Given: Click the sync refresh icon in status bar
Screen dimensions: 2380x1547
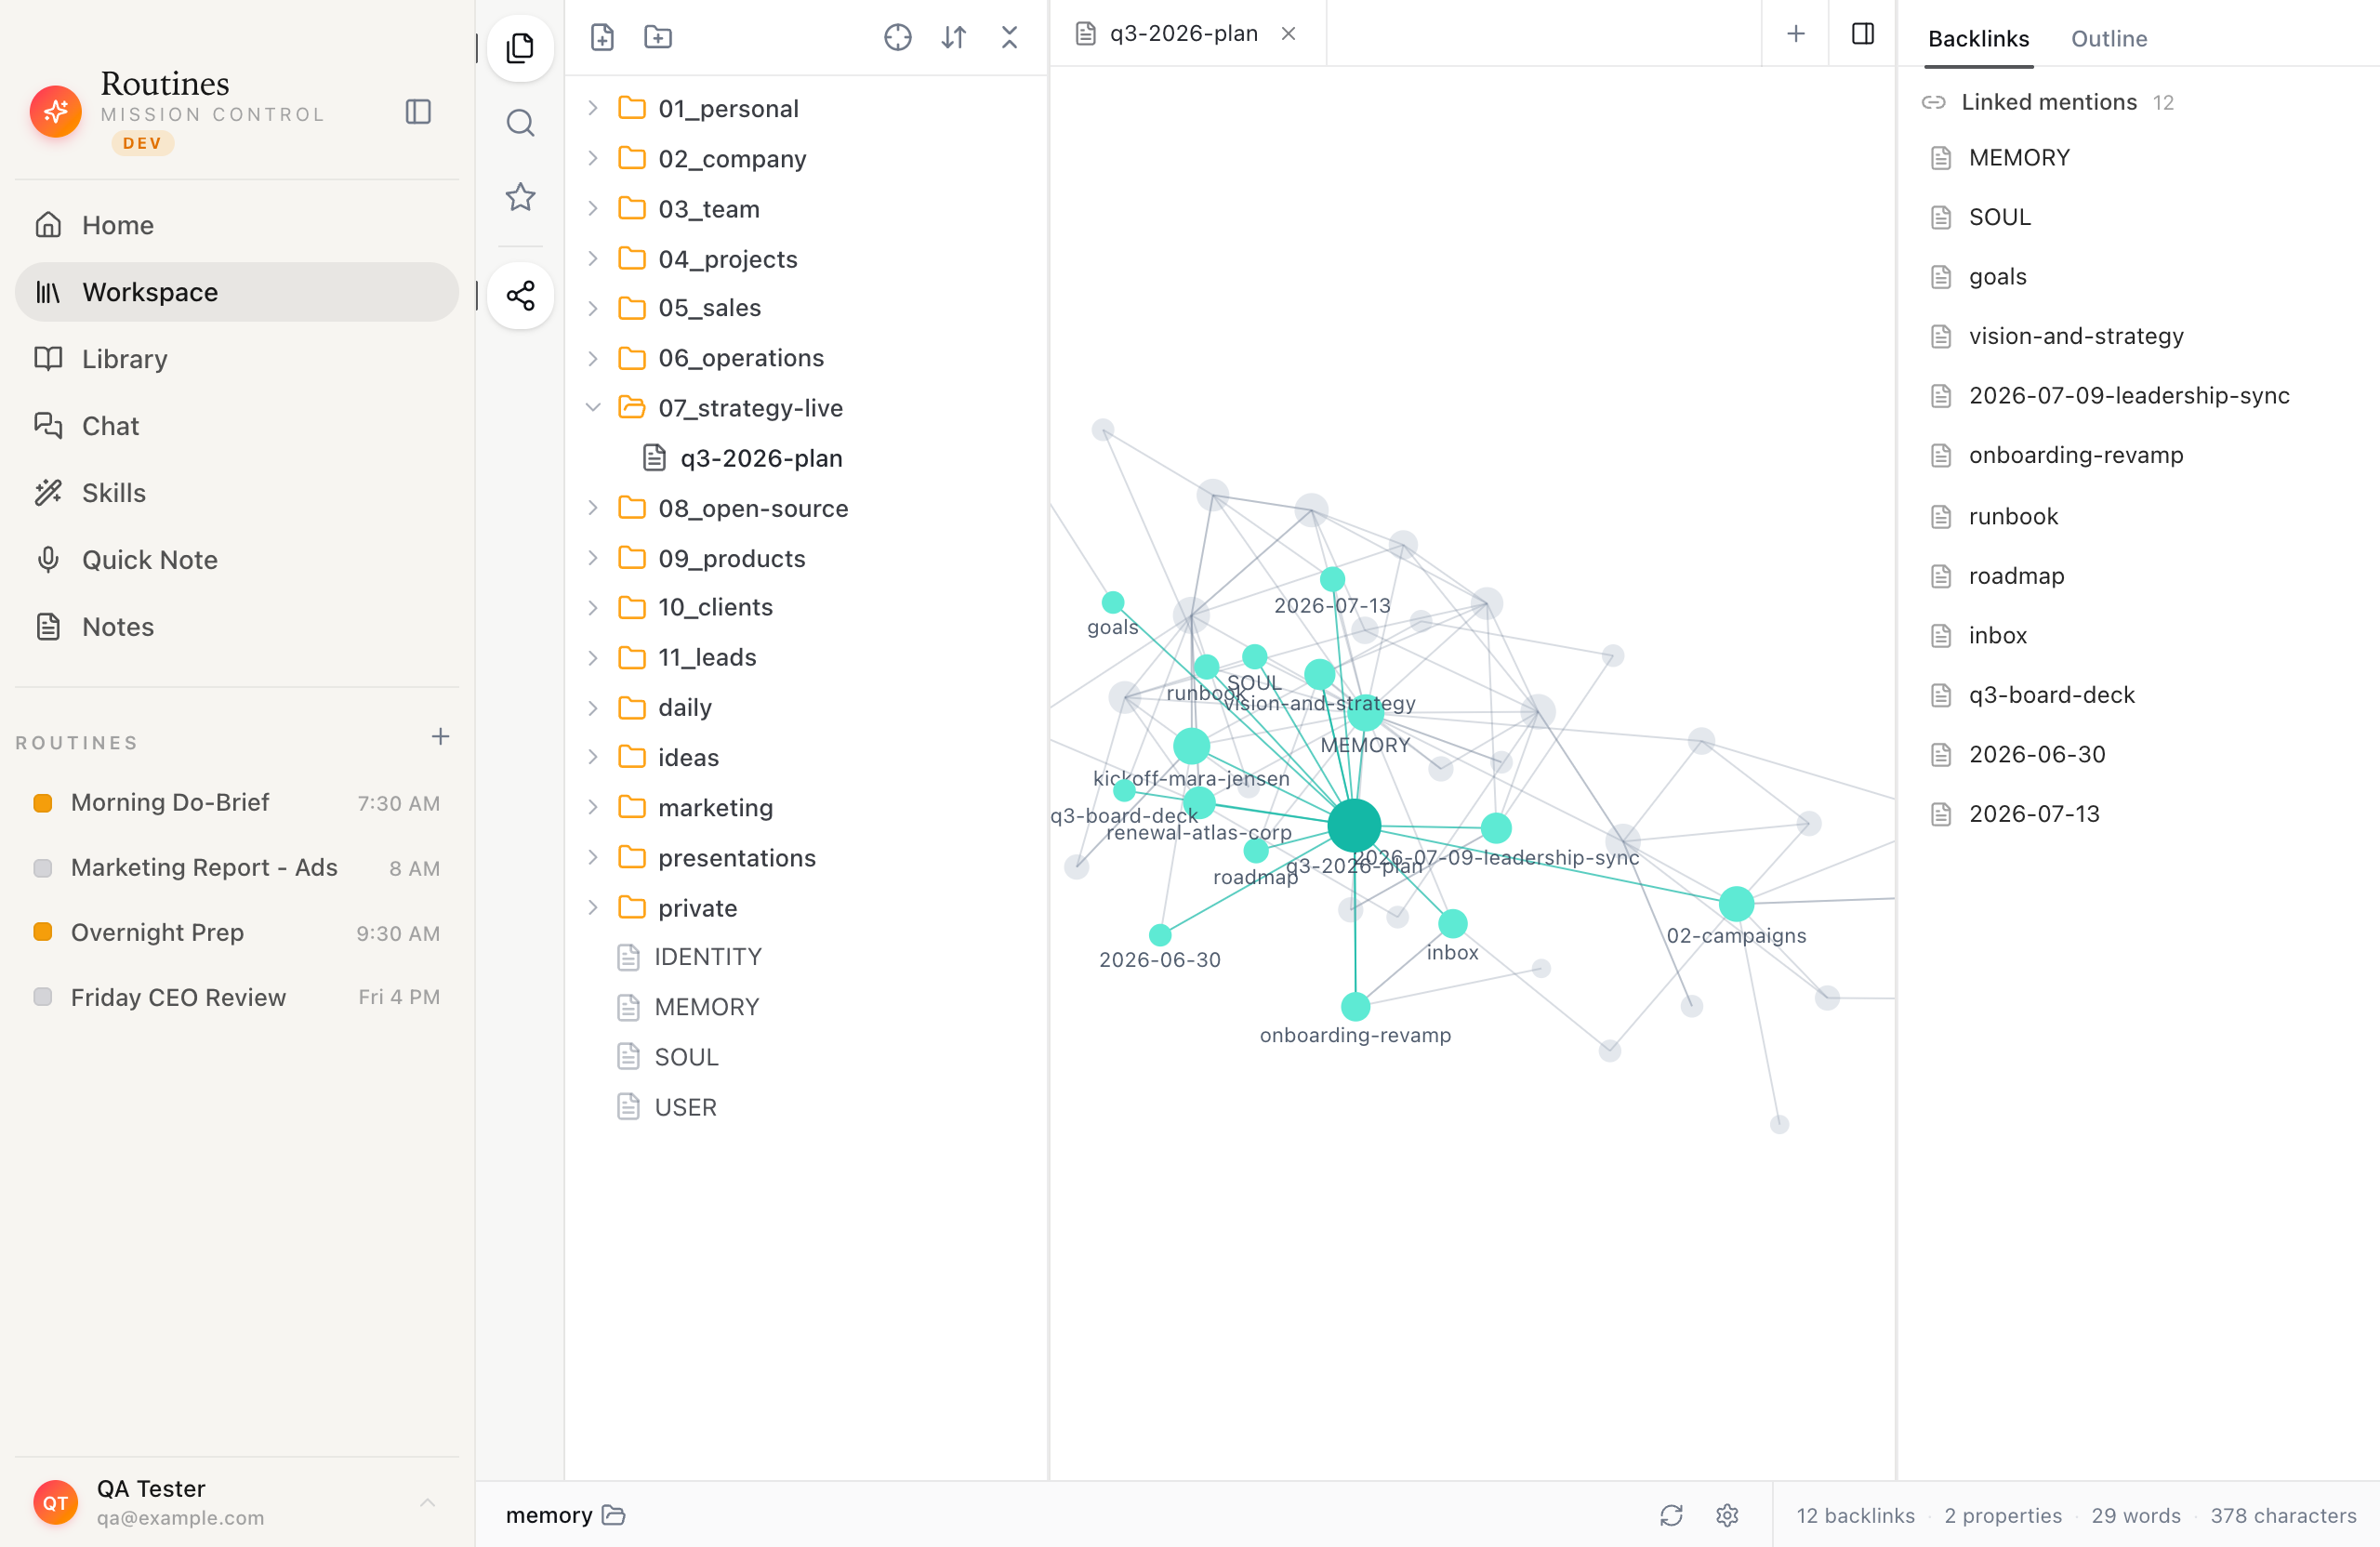Looking at the screenshot, I should pos(1672,1515).
